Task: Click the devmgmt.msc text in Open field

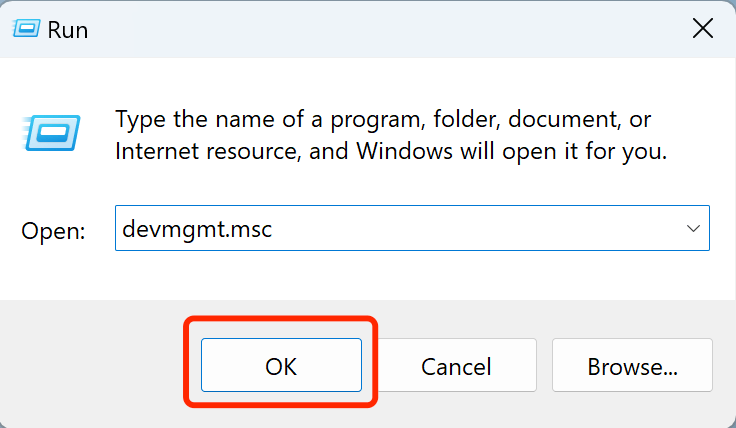Action: click(x=196, y=229)
